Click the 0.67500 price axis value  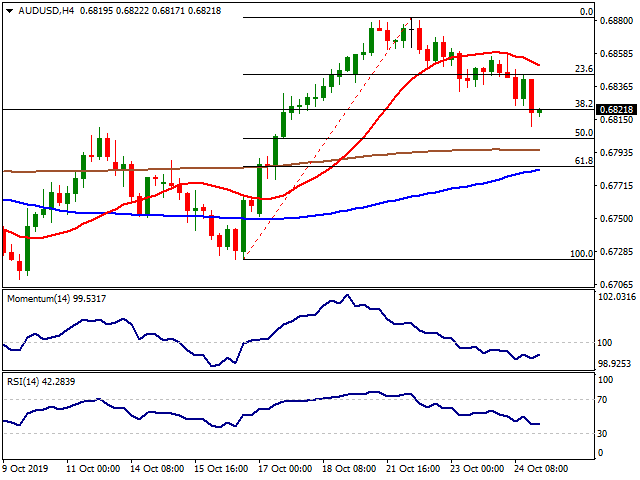617,219
